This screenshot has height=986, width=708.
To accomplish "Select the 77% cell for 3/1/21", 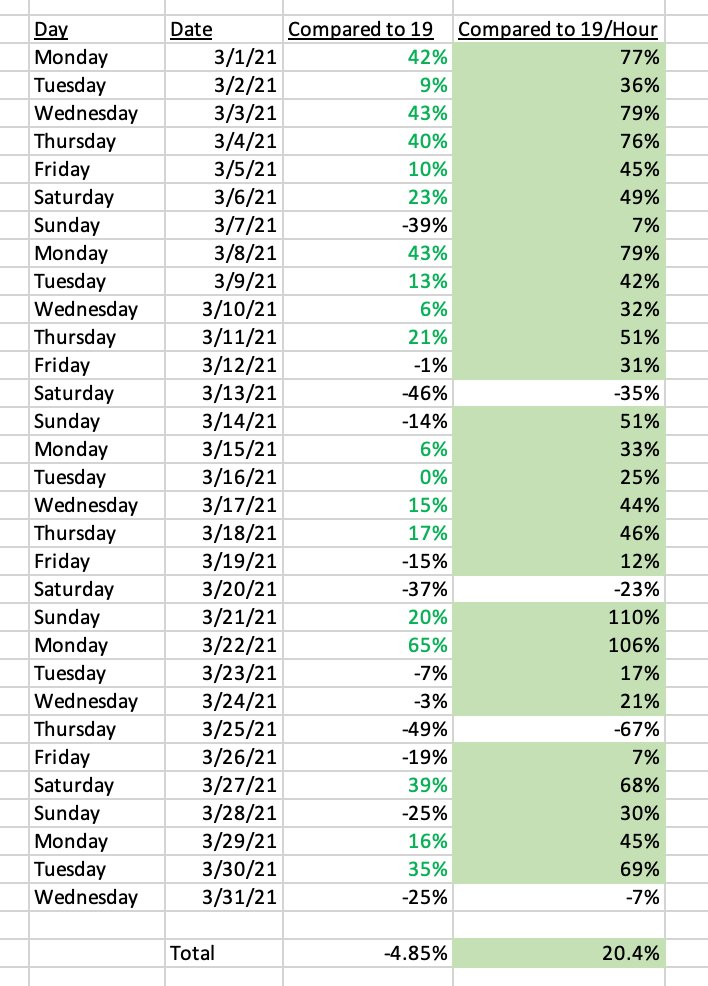I will click(558, 57).
